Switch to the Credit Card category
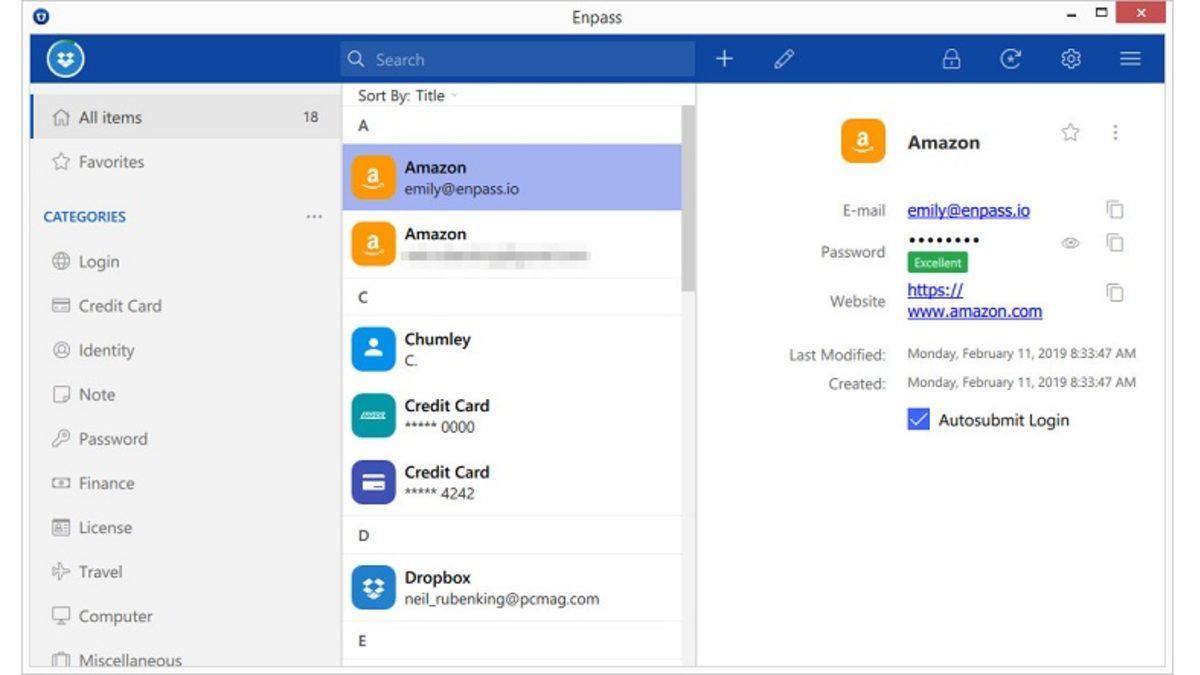Screen dimensions: 1200x675 pos(118,306)
